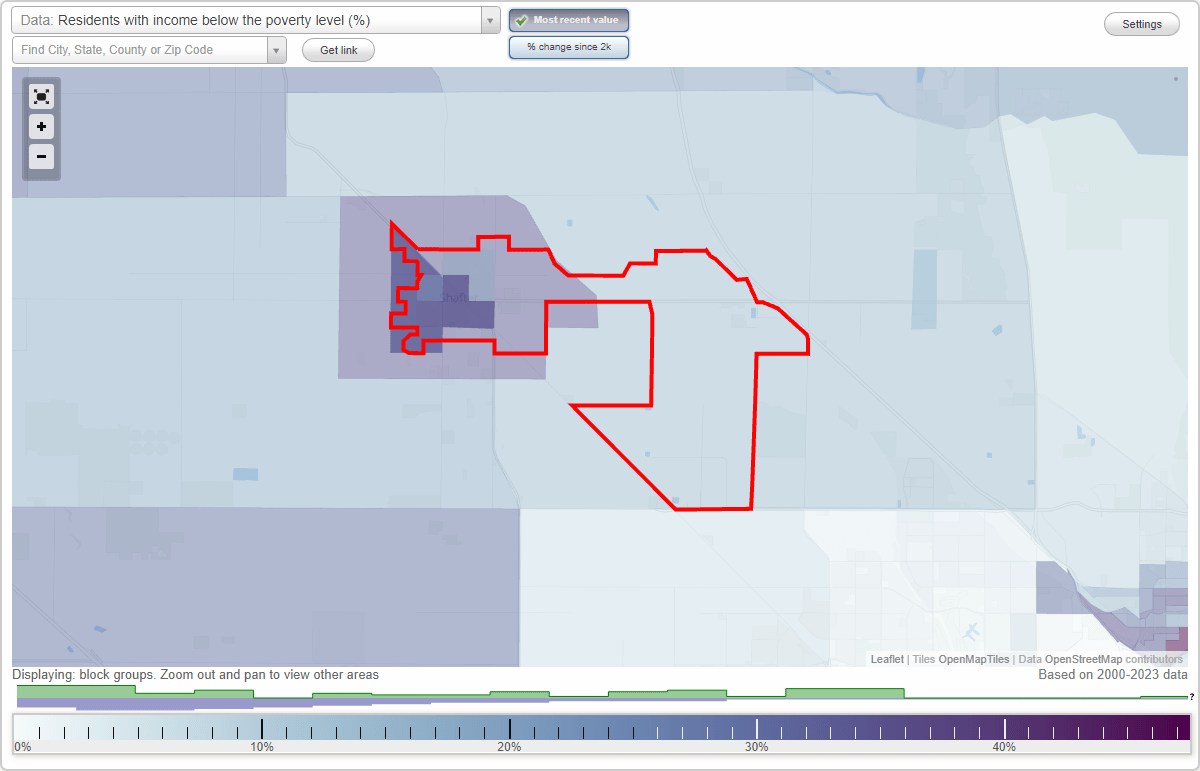Zoom out using the minus icon
Image resolution: width=1200 pixels, height=771 pixels.
[x=41, y=157]
